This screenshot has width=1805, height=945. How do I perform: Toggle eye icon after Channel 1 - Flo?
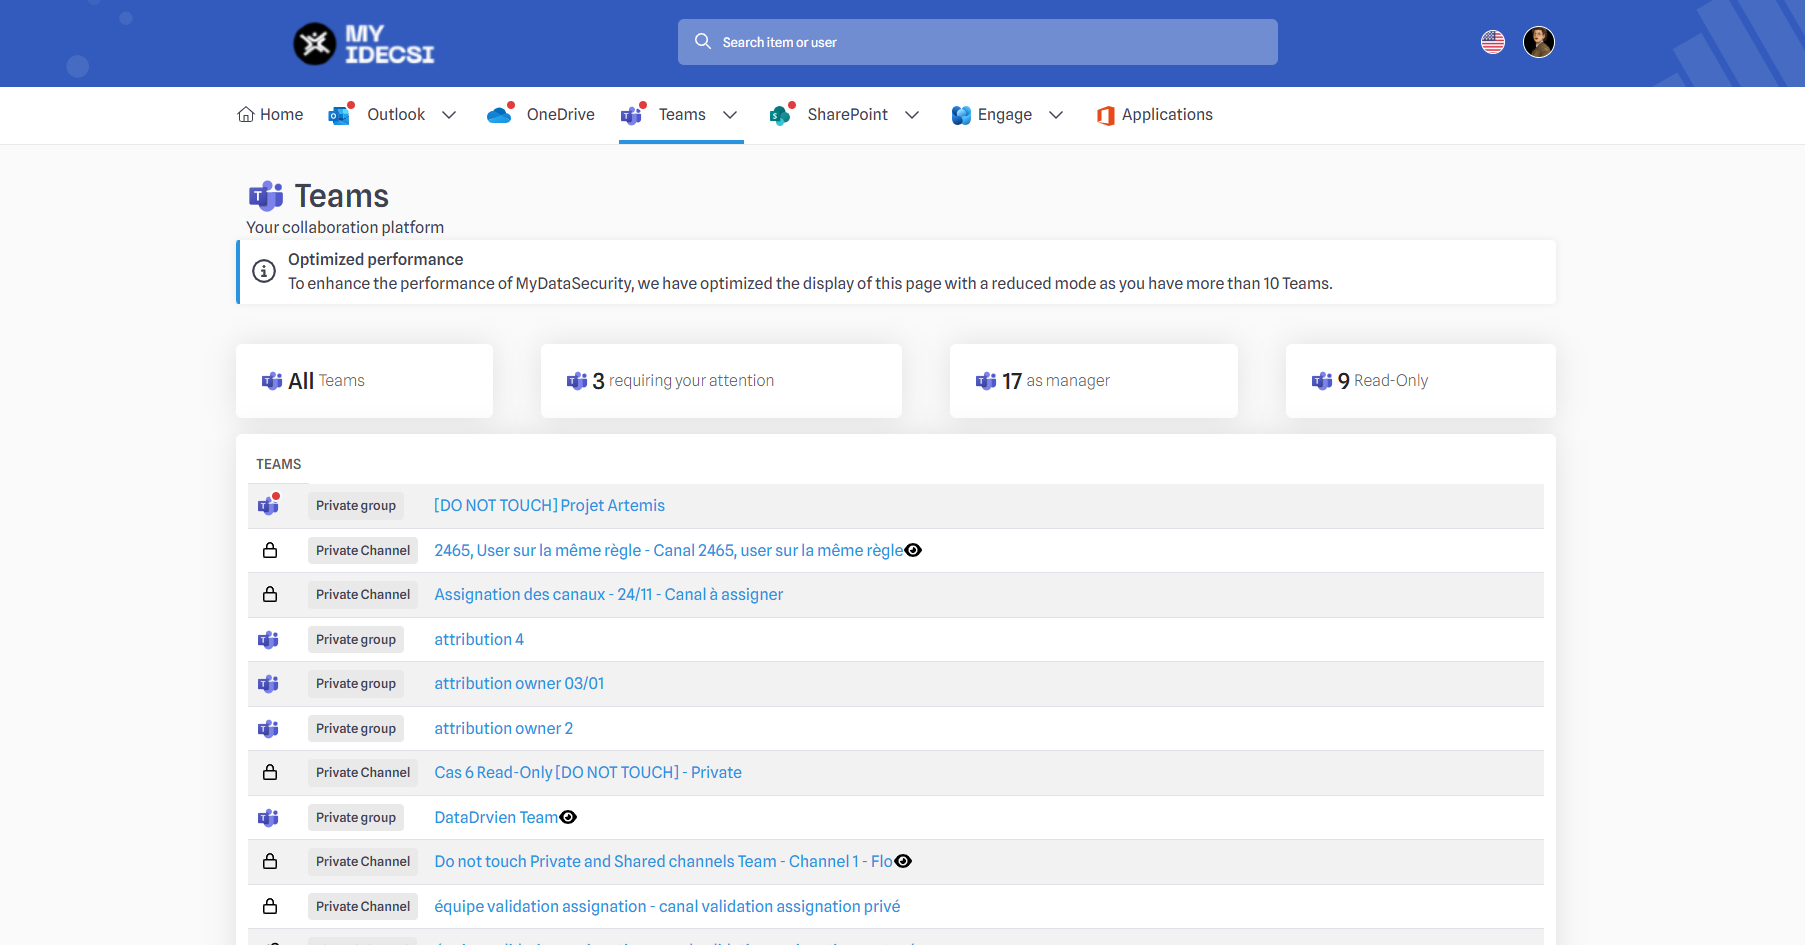[903, 862]
